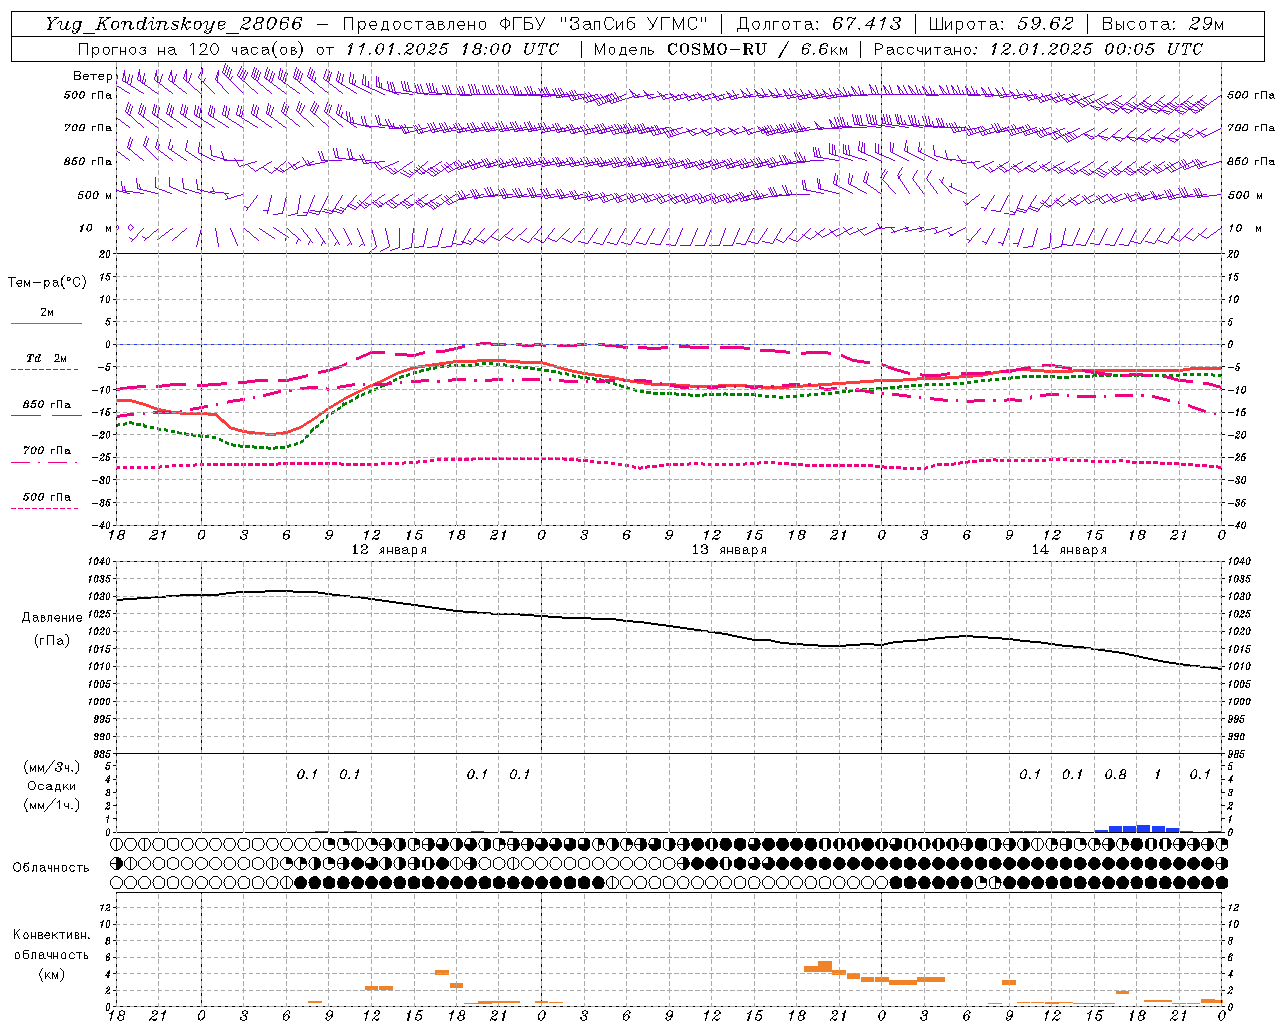Screen dimensions: 1280x1024
Task: Click the 'Td 2м' dew point legend entry
Action: [47, 358]
